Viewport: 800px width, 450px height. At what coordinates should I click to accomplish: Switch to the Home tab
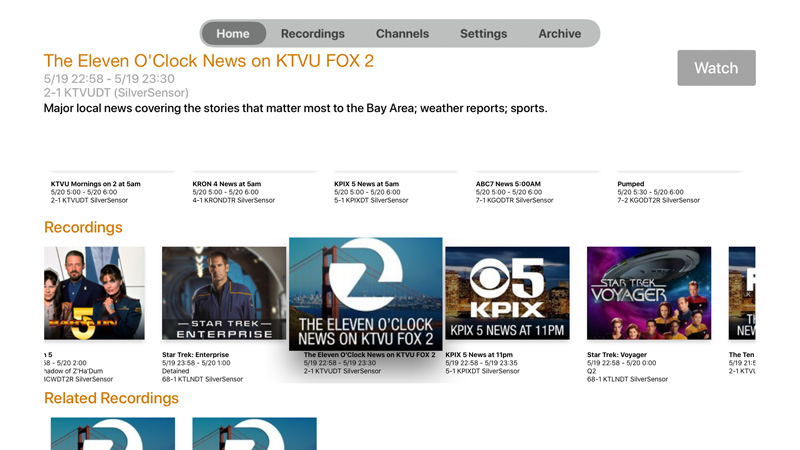(x=233, y=34)
